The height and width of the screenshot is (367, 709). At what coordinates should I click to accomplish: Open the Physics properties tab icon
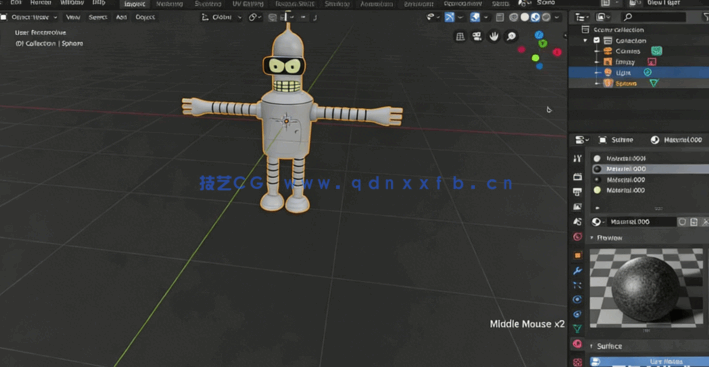(x=577, y=299)
